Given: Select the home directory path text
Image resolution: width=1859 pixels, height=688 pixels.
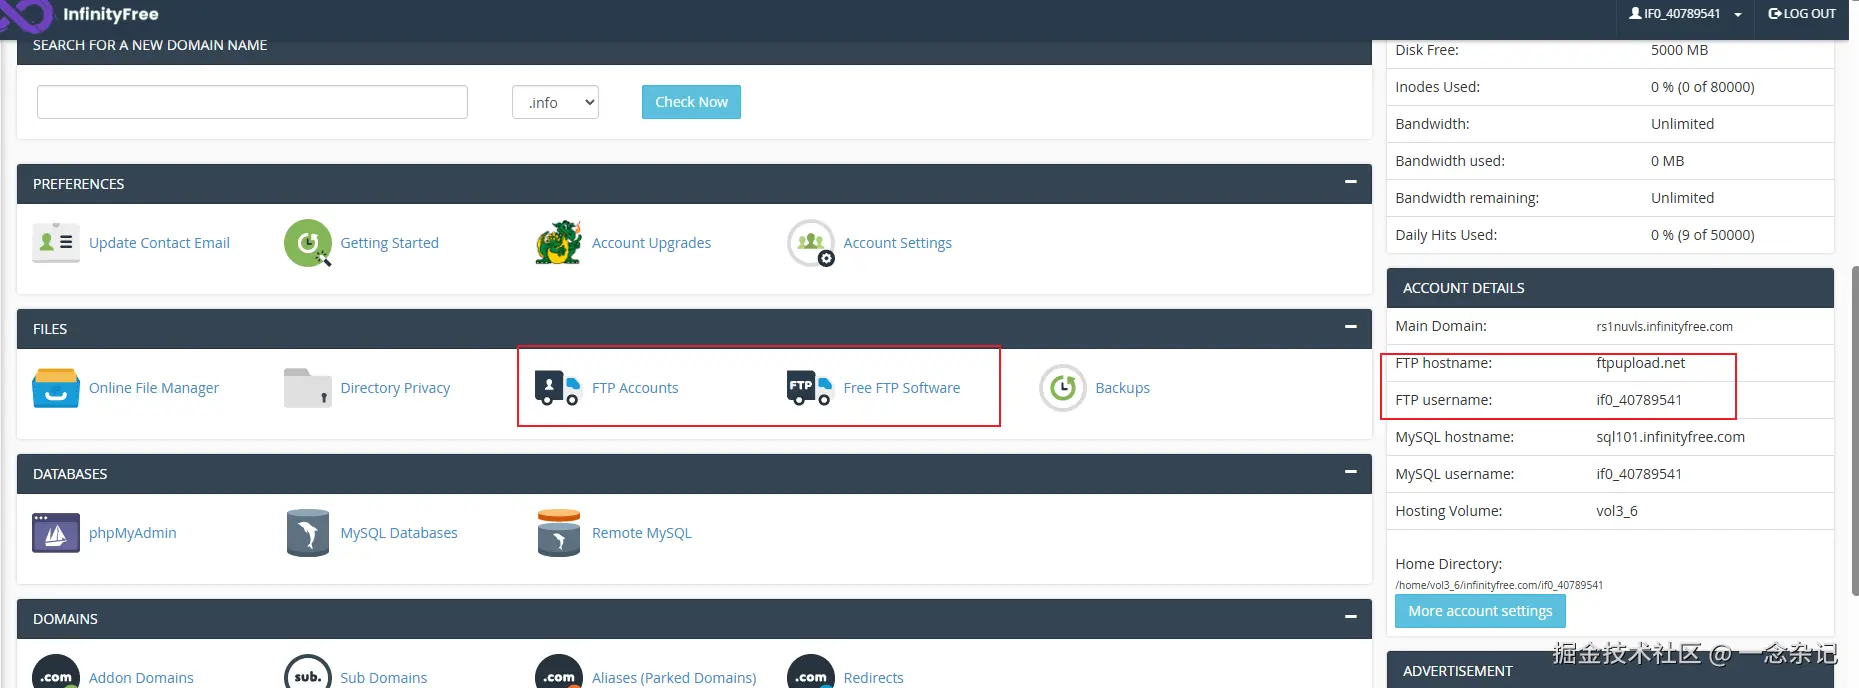Looking at the screenshot, I should [x=1499, y=585].
